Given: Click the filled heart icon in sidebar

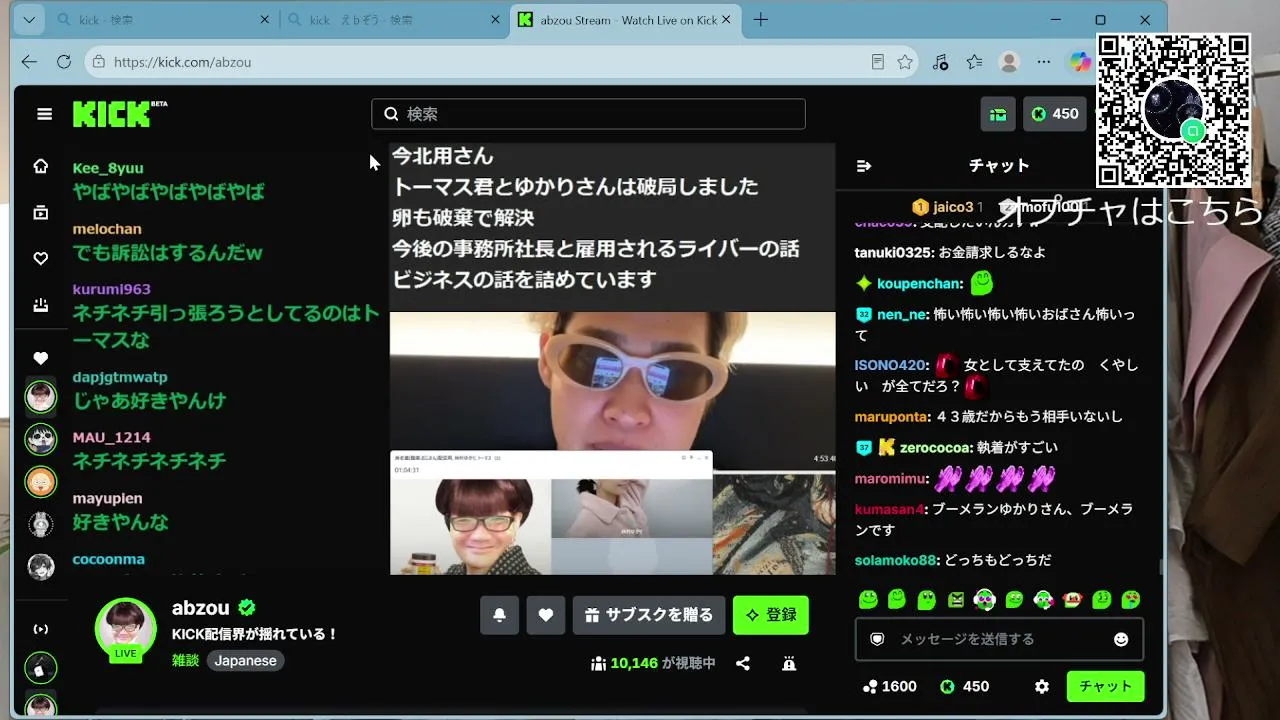Looking at the screenshot, I should 41,358.
